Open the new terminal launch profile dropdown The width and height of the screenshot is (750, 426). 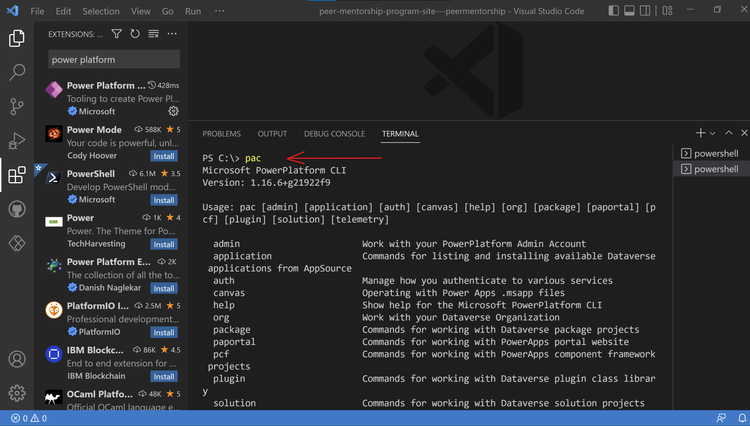point(712,133)
